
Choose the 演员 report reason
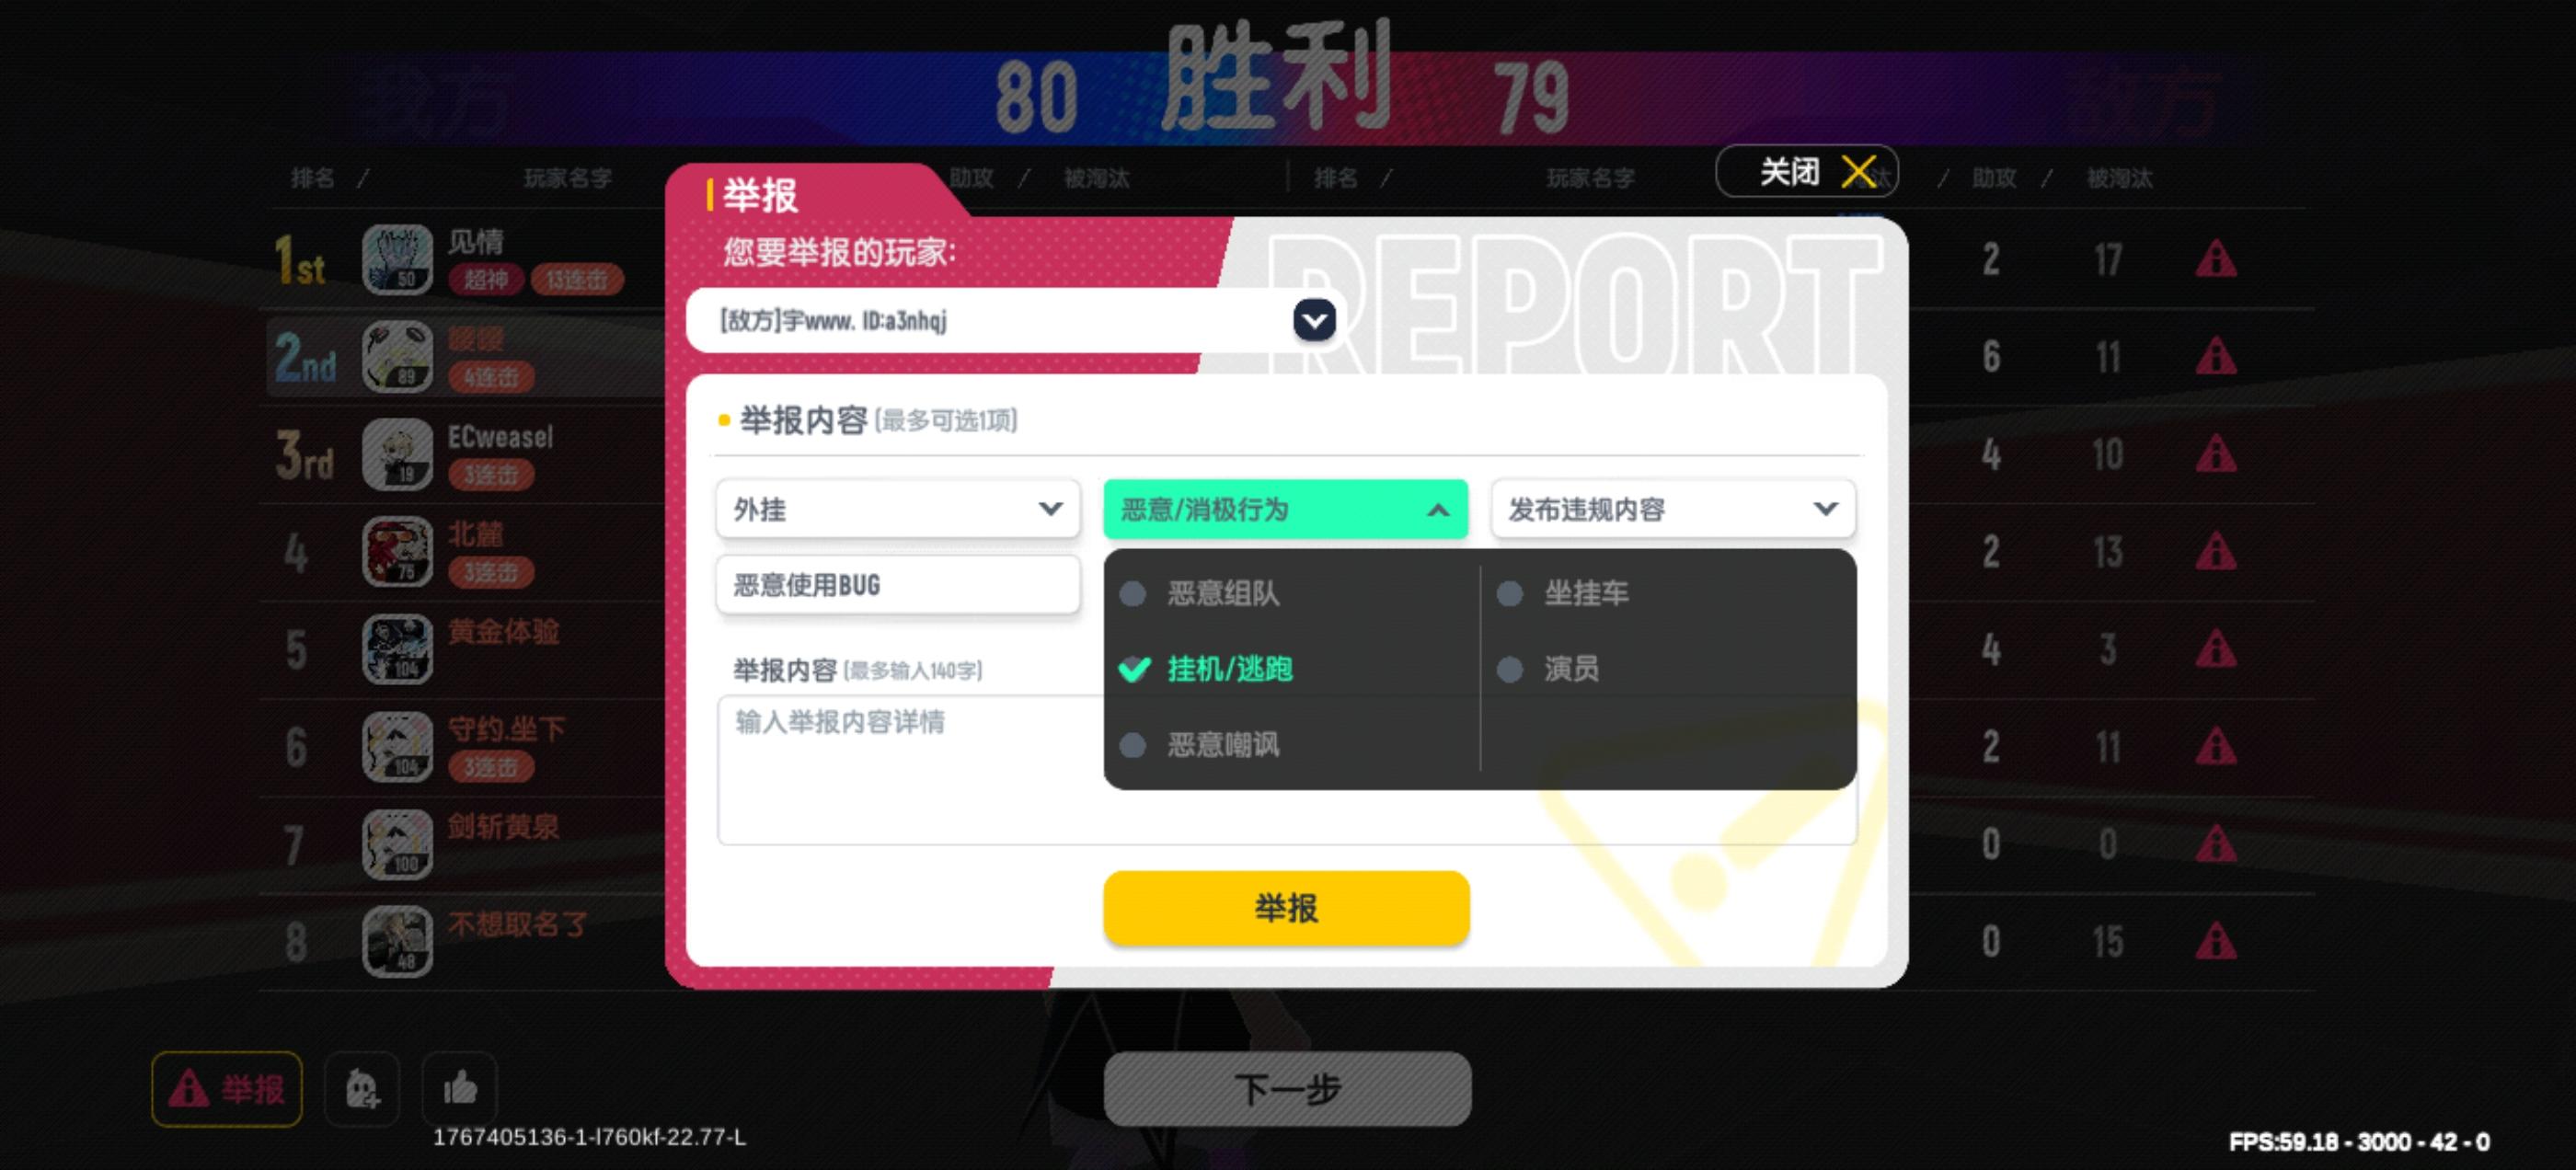[x=1548, y=669]
